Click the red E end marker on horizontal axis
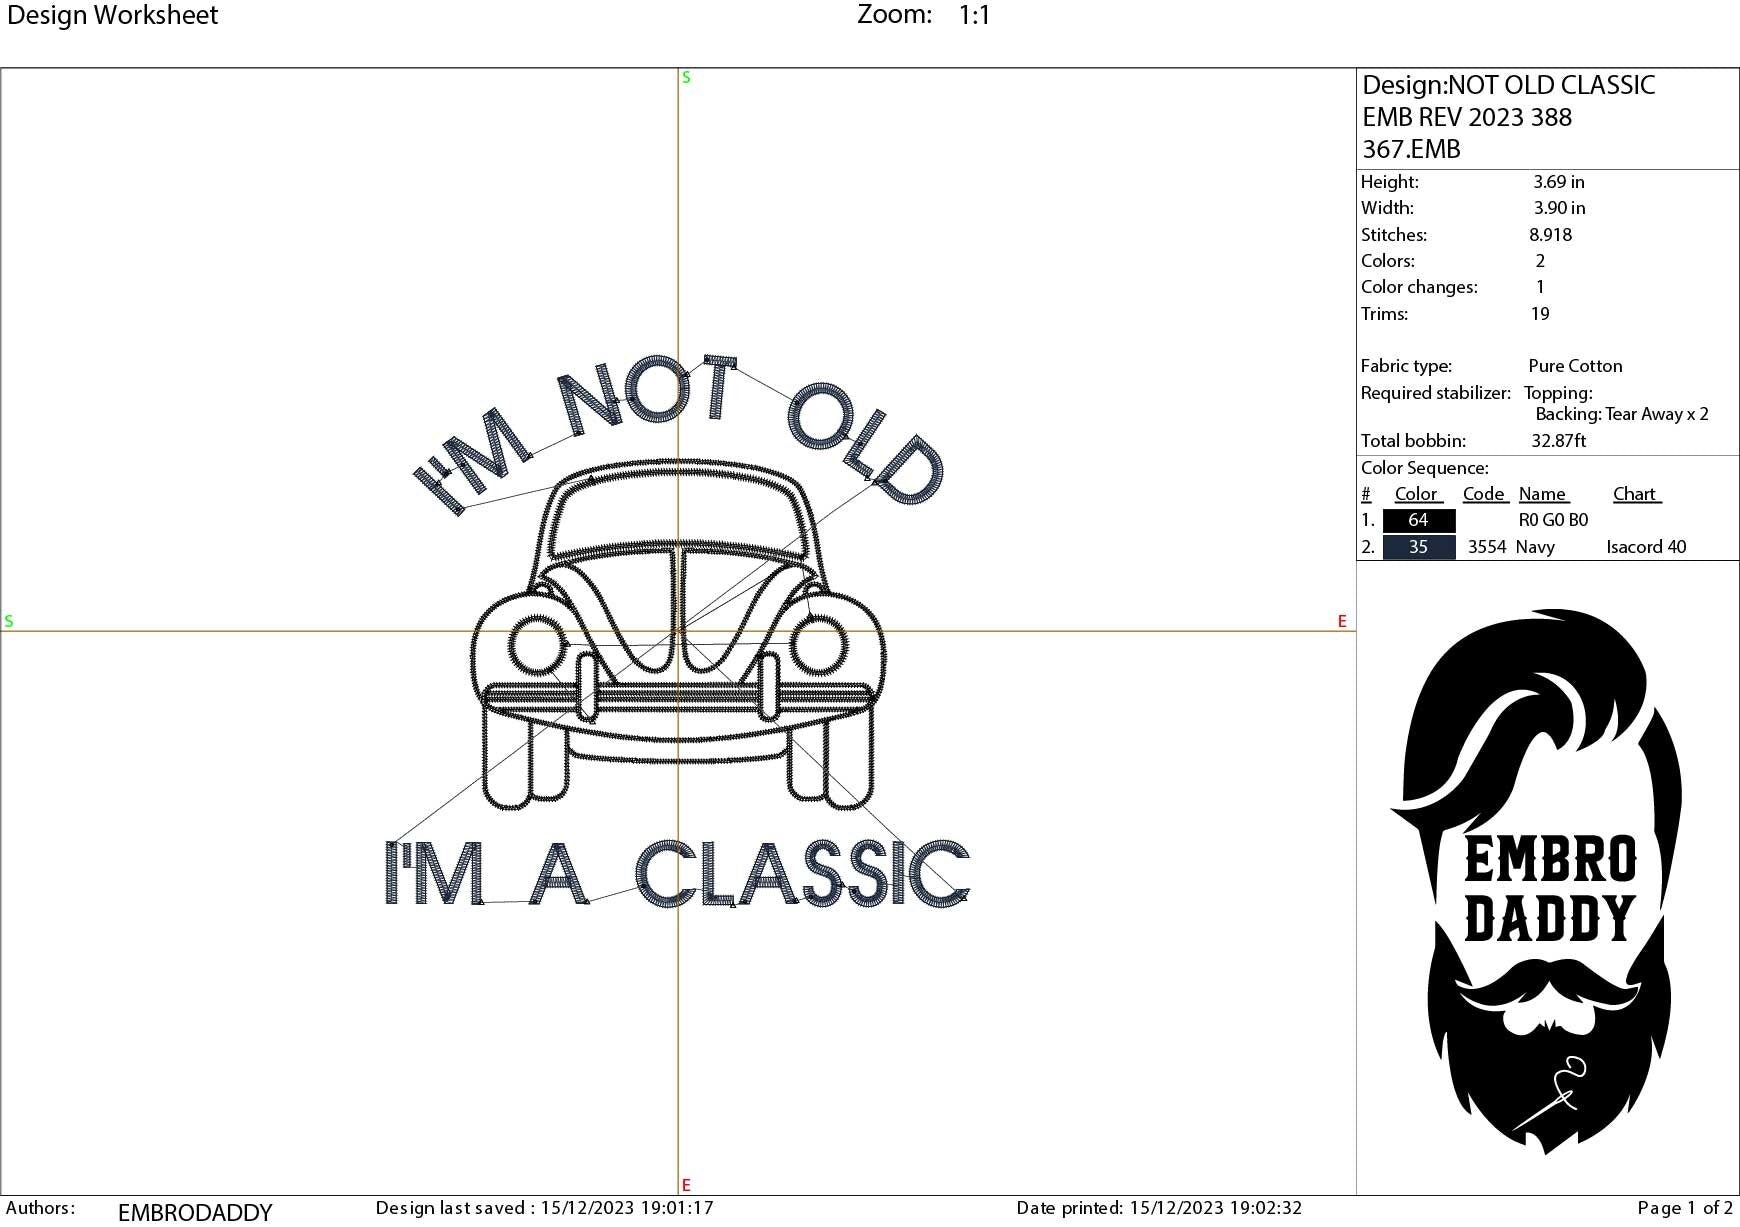 (1341, 622)
